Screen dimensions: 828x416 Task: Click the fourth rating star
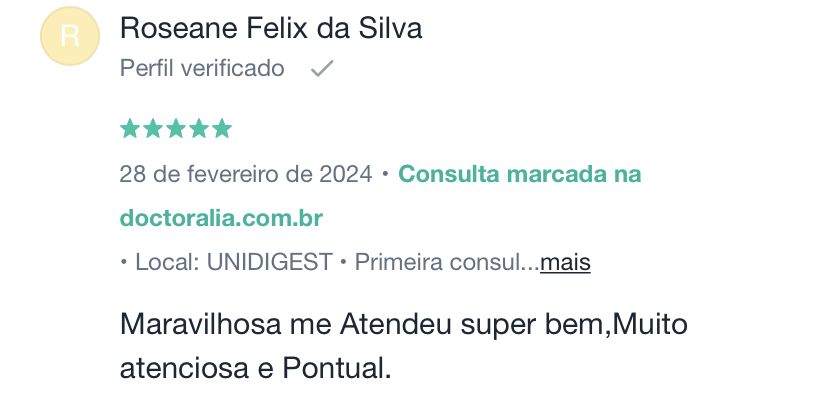click(x=199, y=128)
